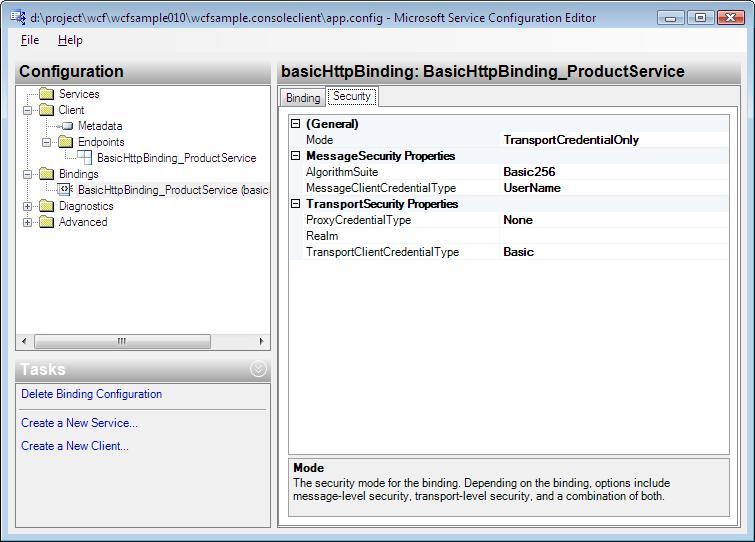The width and height of the screenshot is (755, 542).
Task: Expand the Advanced tree node
Action: click(27, 222)
